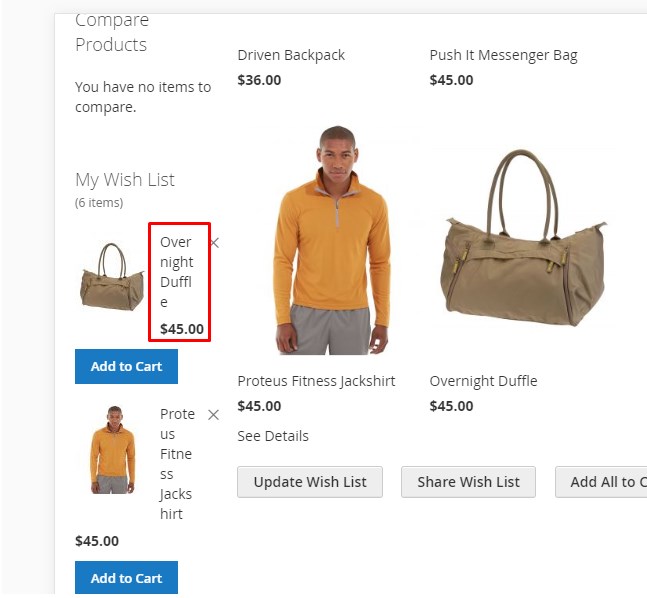Open the Proteus Fitness Jackshirt title in main list

[x=316, y=381]
